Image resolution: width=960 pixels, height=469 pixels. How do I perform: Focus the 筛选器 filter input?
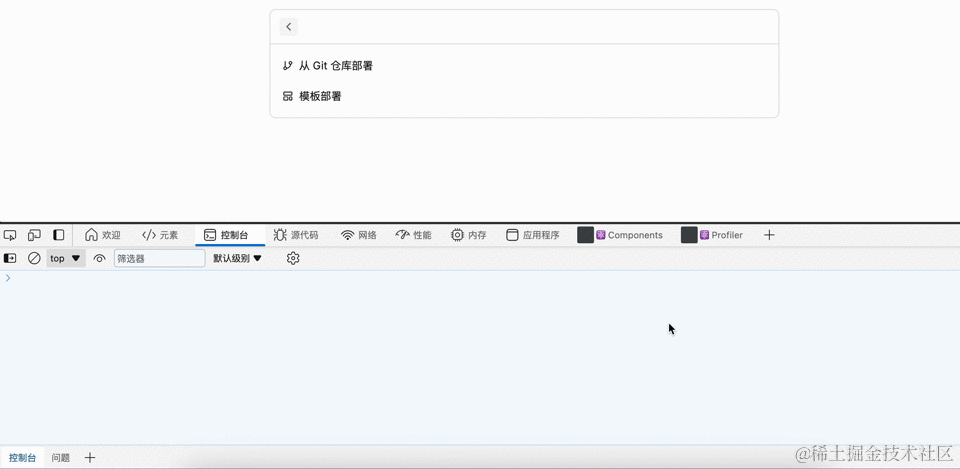160,258
